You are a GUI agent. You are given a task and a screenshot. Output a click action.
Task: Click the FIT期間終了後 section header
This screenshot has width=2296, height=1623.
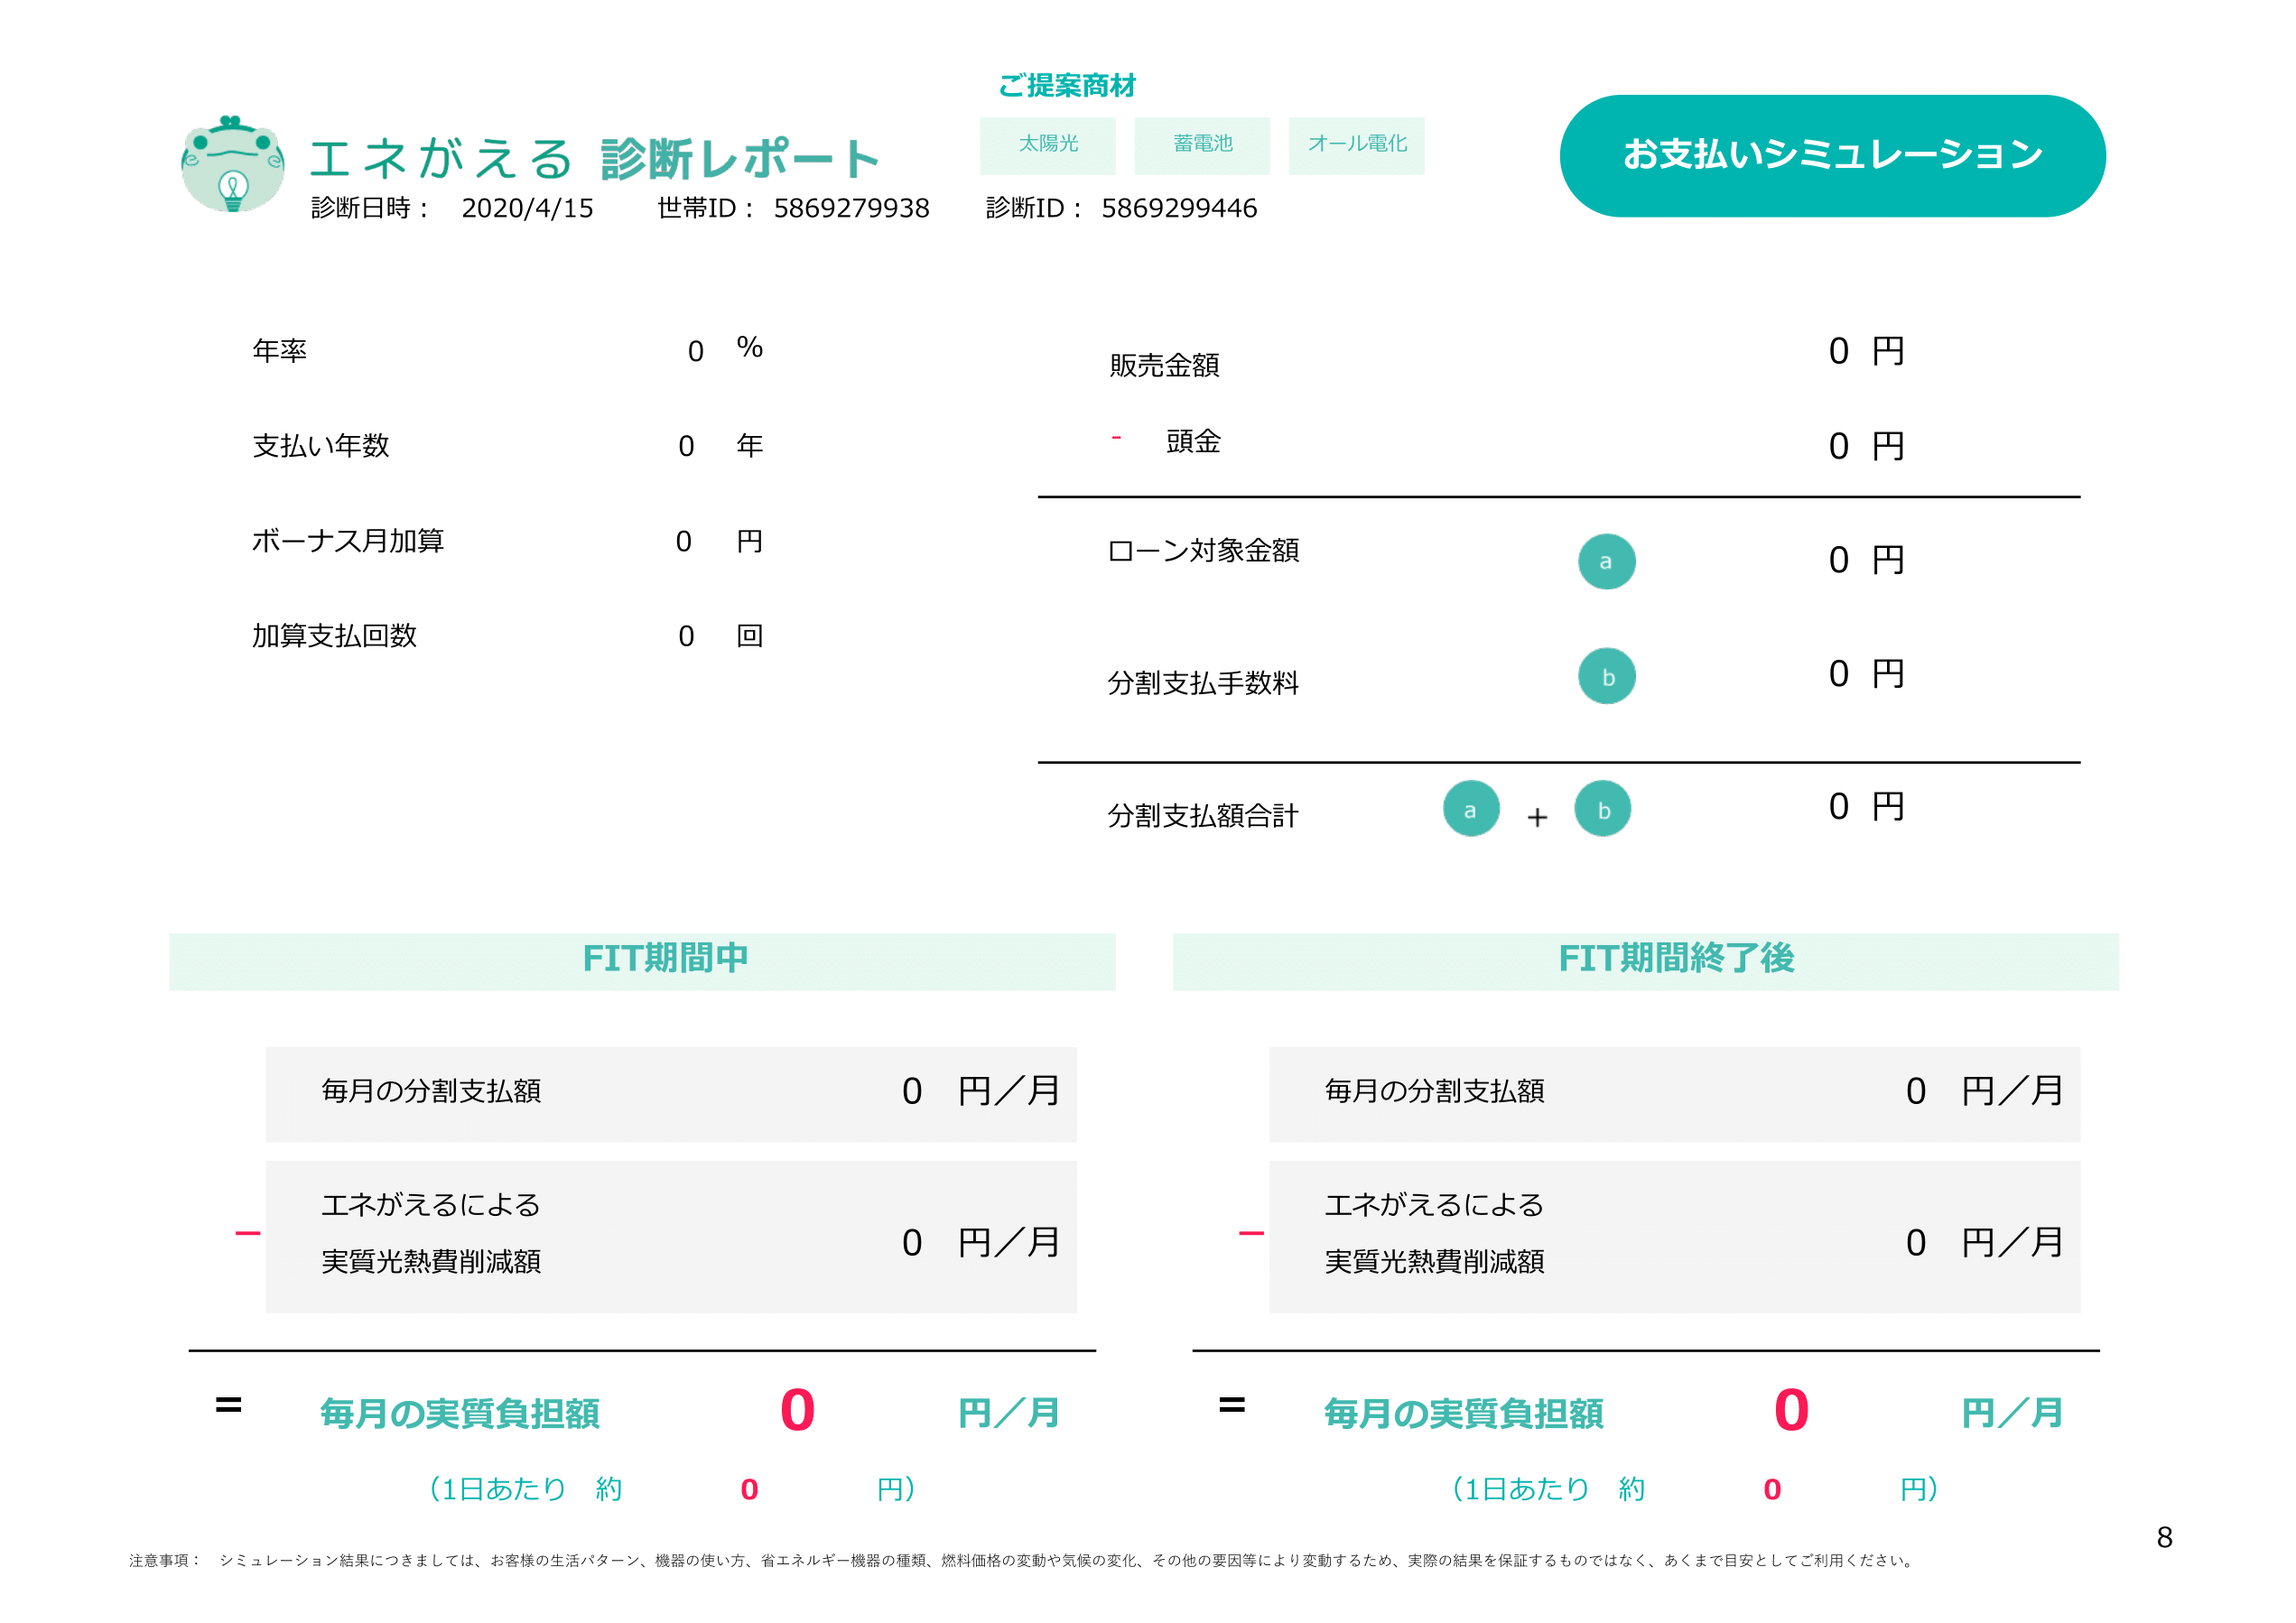click(1646, 961)
